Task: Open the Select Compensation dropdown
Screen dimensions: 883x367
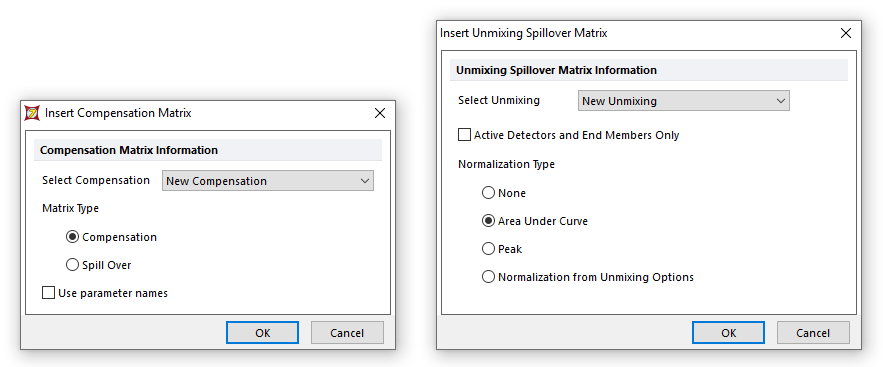Action: 267,181
